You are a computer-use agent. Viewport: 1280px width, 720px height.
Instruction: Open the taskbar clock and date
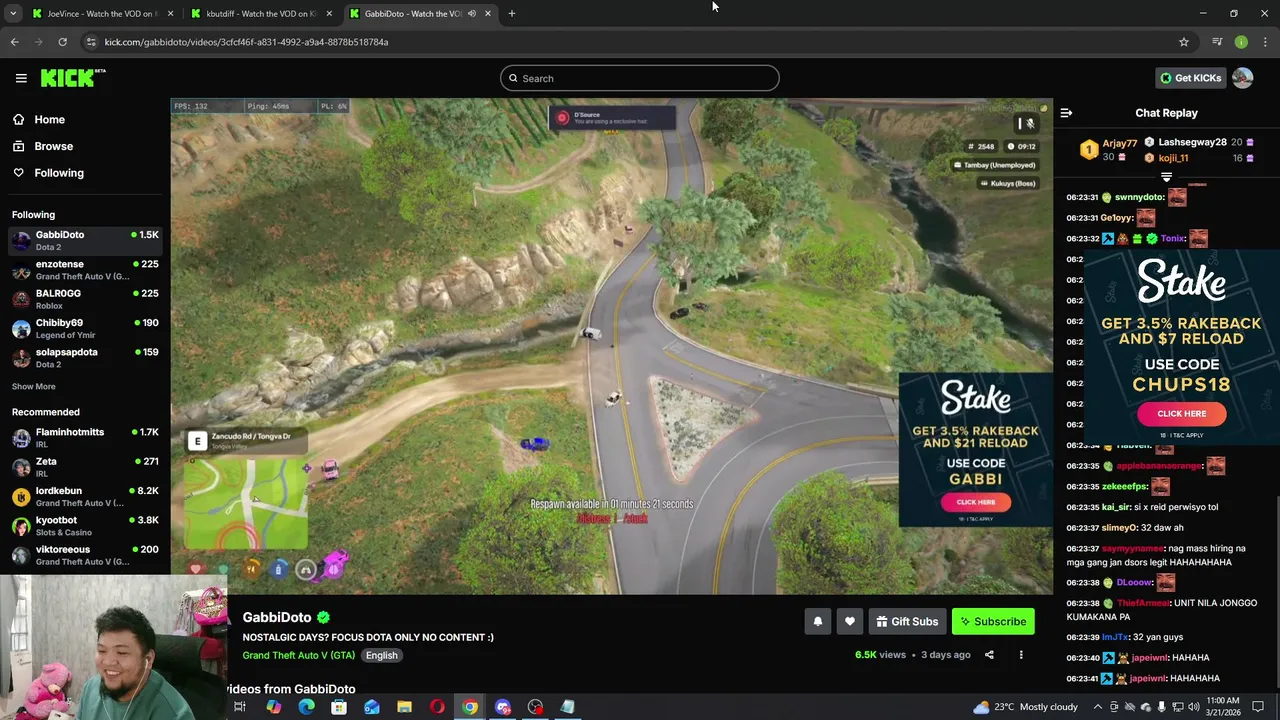[1224, 707]
